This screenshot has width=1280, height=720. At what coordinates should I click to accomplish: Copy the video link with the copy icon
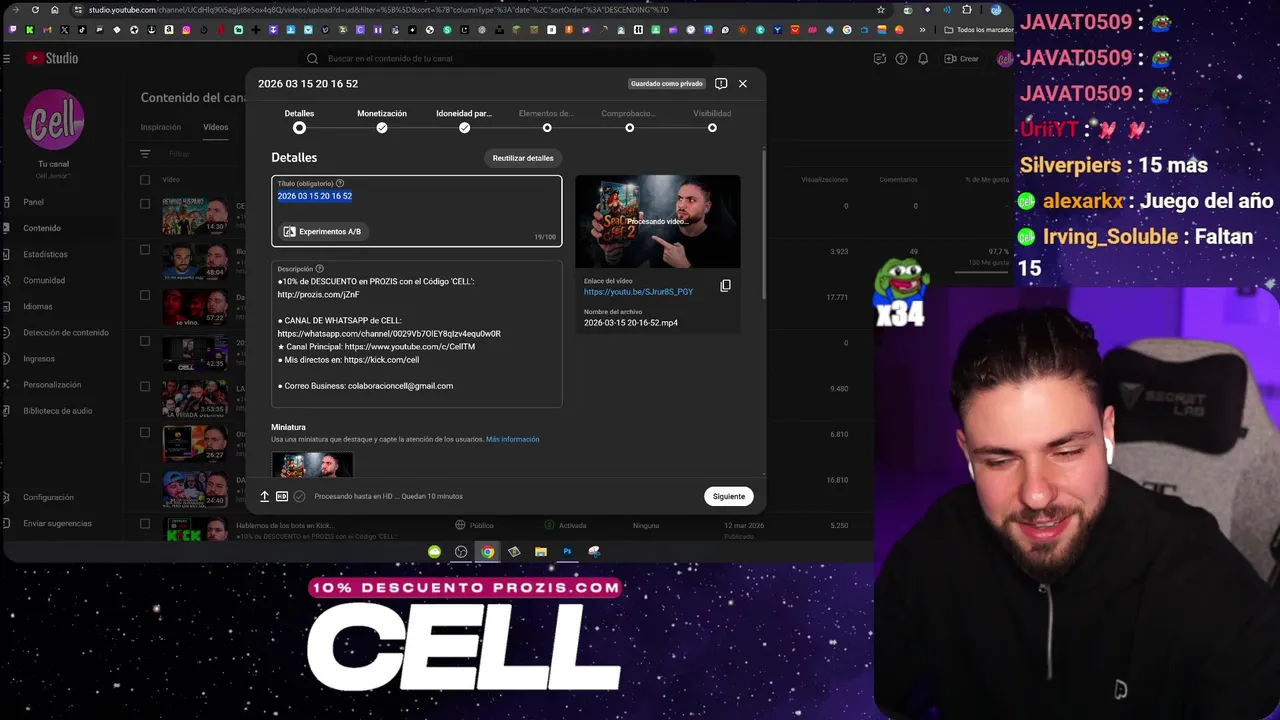pyautogui.click(x=726, y=286)
